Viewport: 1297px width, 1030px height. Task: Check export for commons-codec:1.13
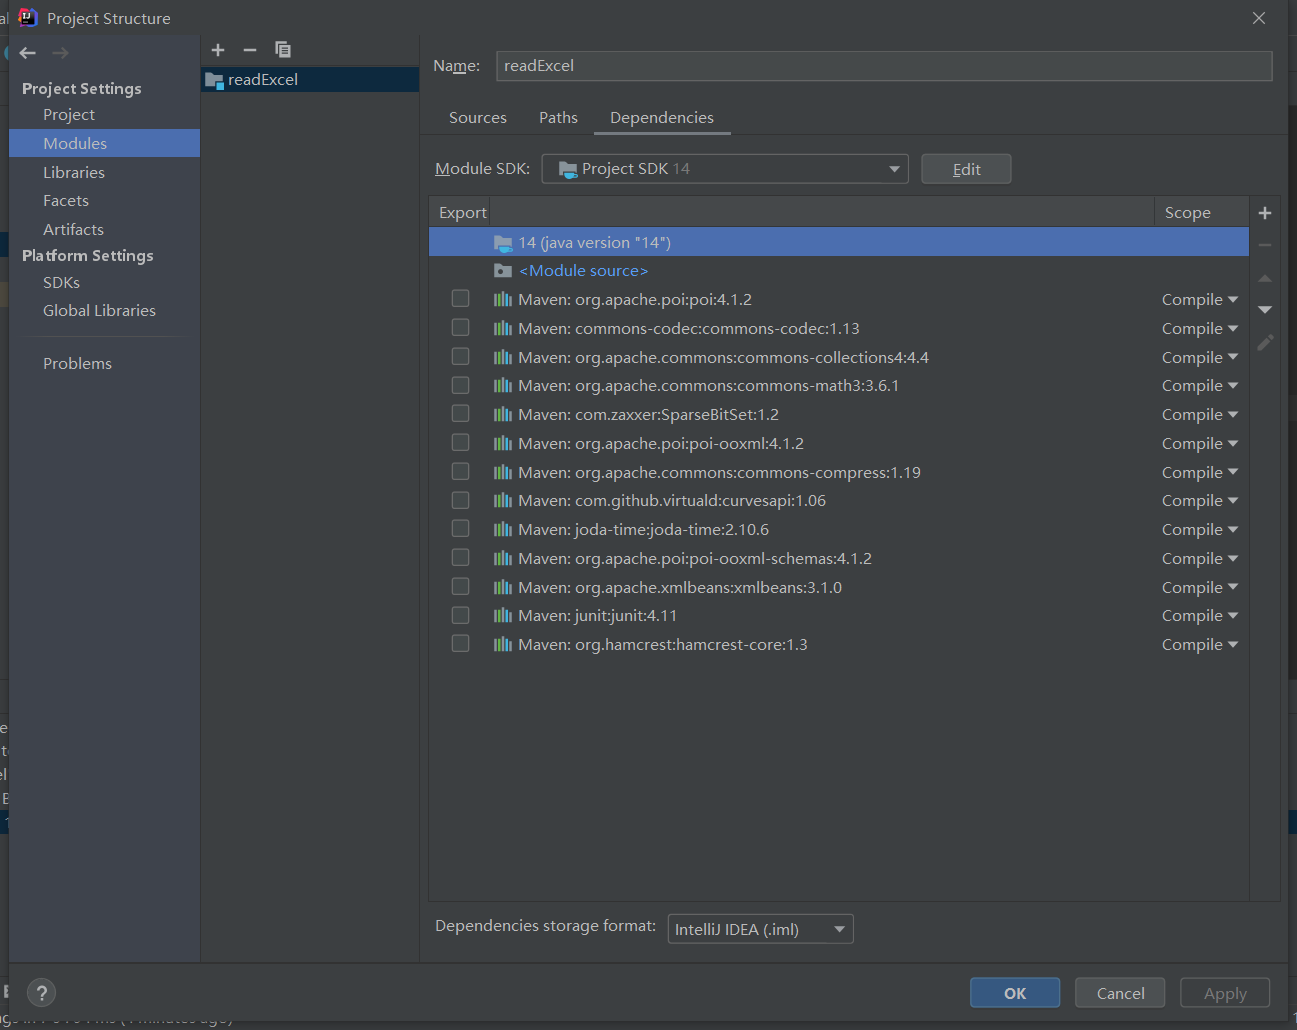(x=460, y=327)
